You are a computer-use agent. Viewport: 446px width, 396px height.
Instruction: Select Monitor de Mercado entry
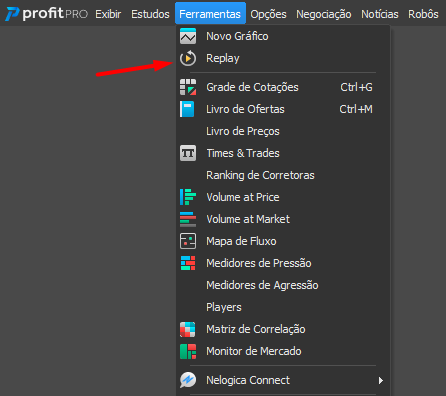coord(283,351)
